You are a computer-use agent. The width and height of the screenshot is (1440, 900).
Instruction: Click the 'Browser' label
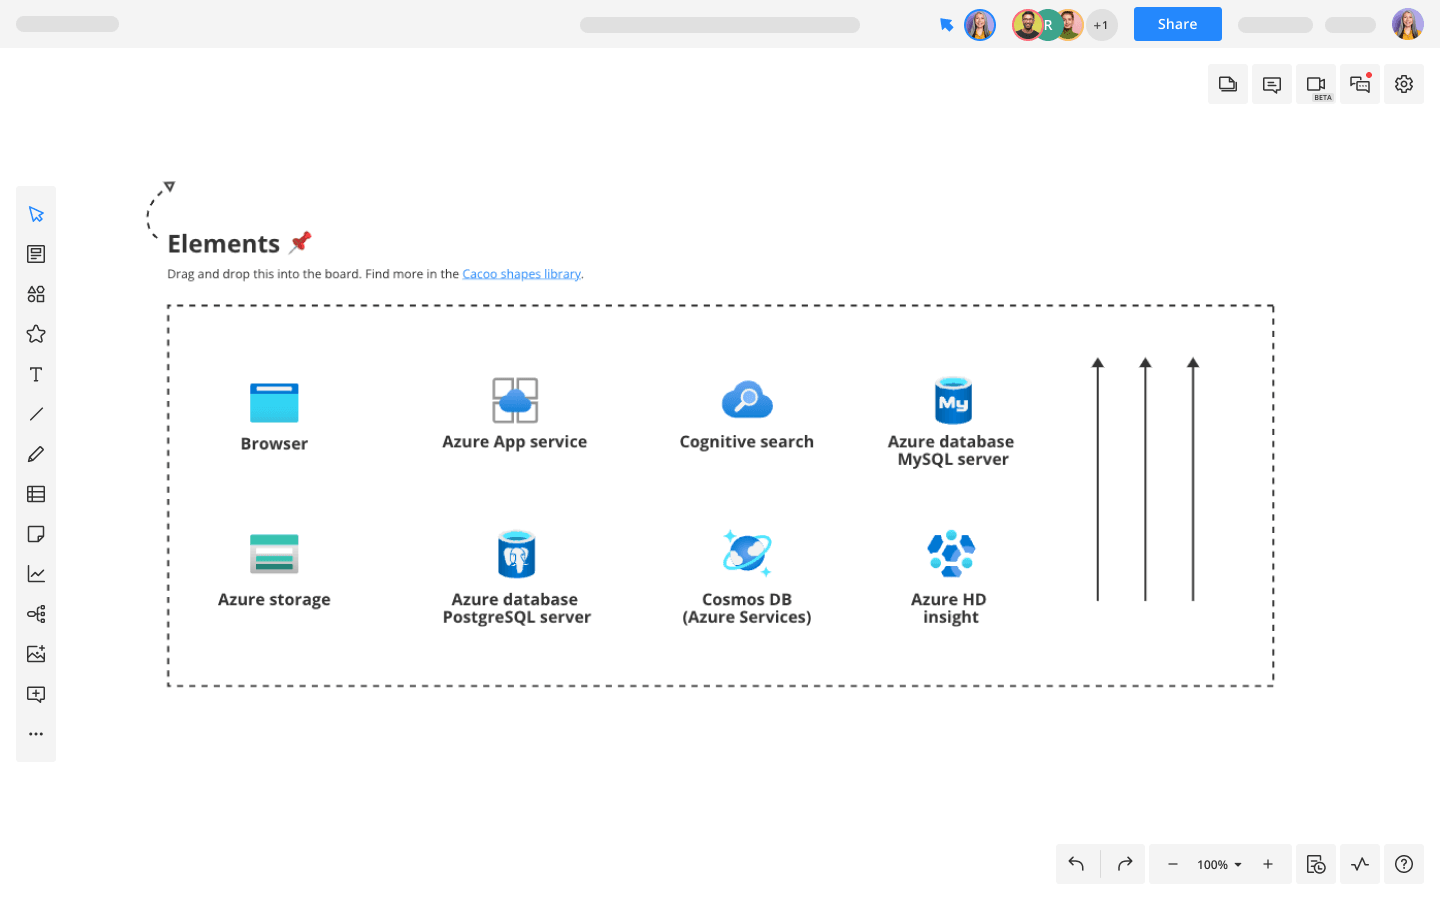tap(274, 444)
